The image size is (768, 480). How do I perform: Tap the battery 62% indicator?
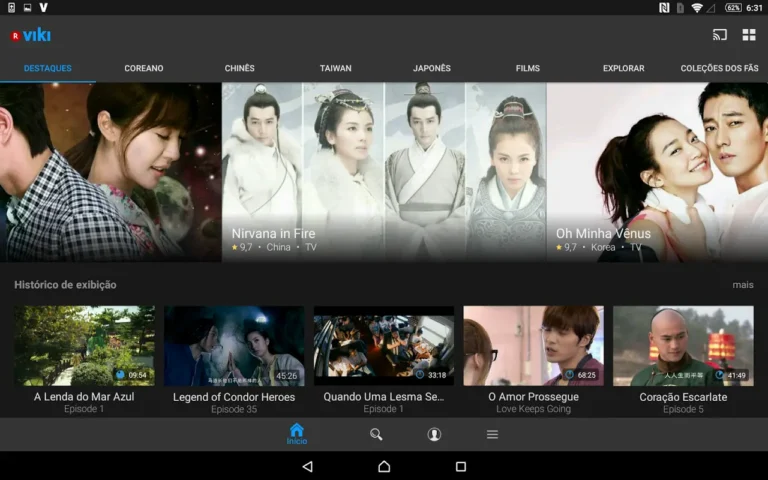click(733, 7)
